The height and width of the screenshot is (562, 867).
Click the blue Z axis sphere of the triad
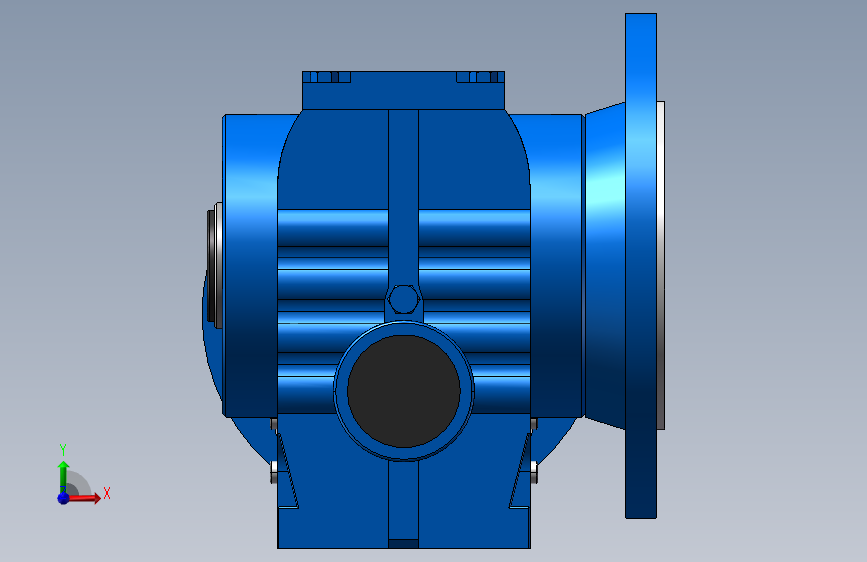(x=63, y=498)
